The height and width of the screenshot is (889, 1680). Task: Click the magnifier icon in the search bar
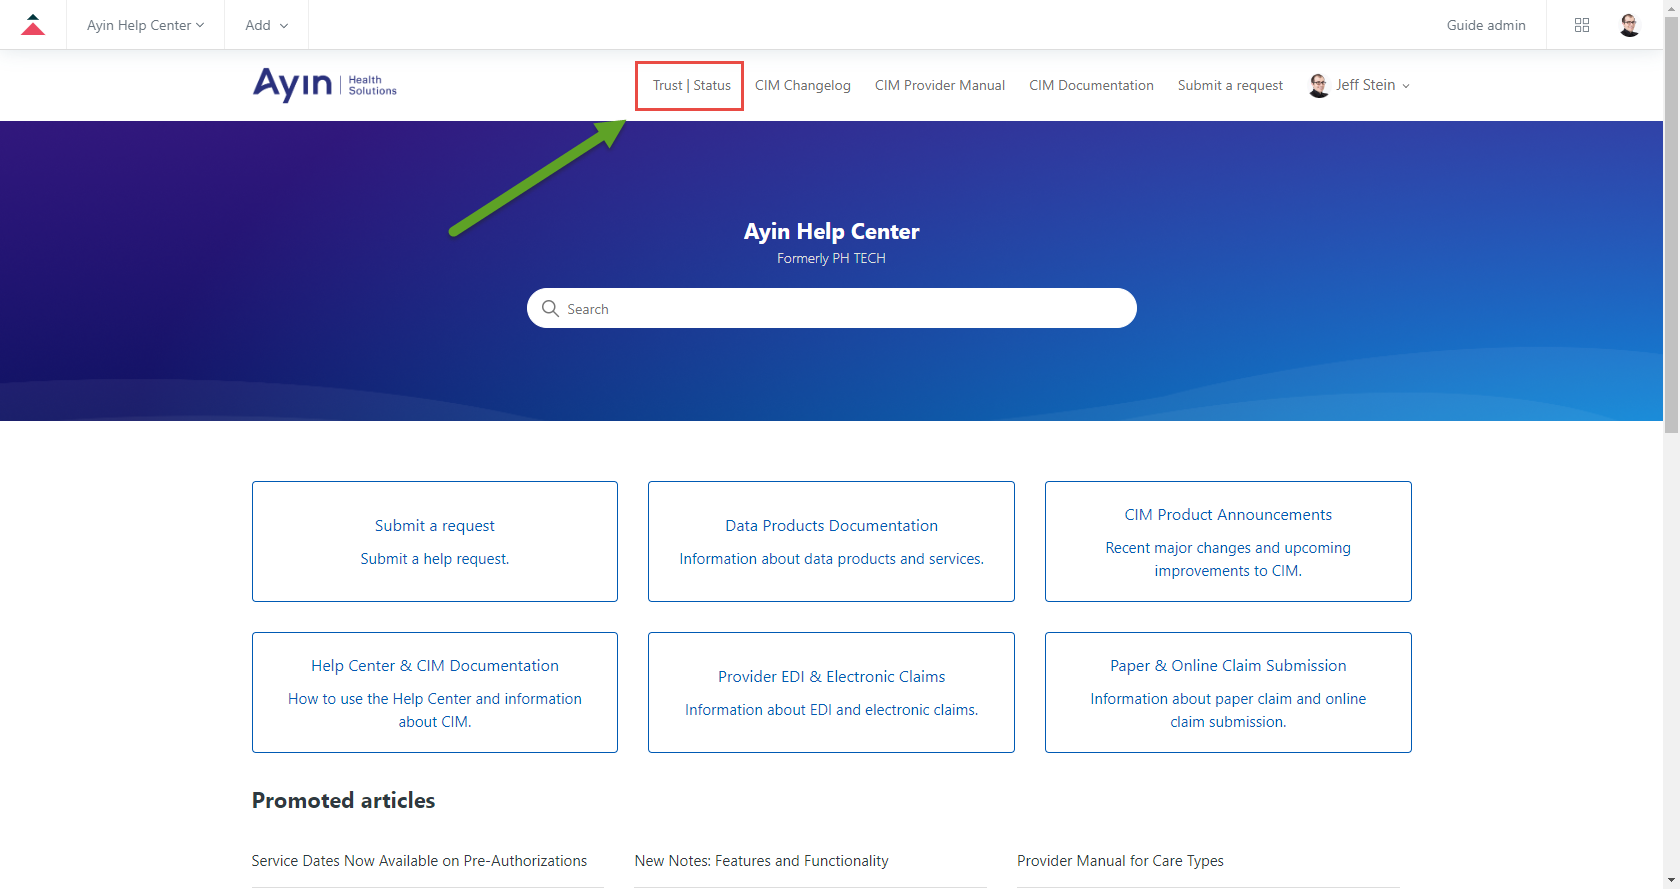550,308
